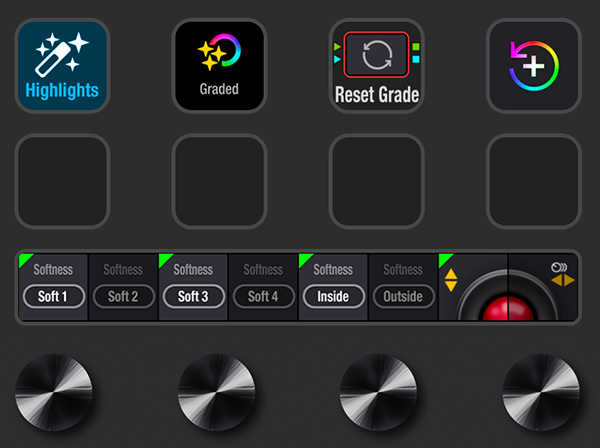The image size is (600, 448).
Task: Enable the Inside softness pill
Action: click(334, 296)
